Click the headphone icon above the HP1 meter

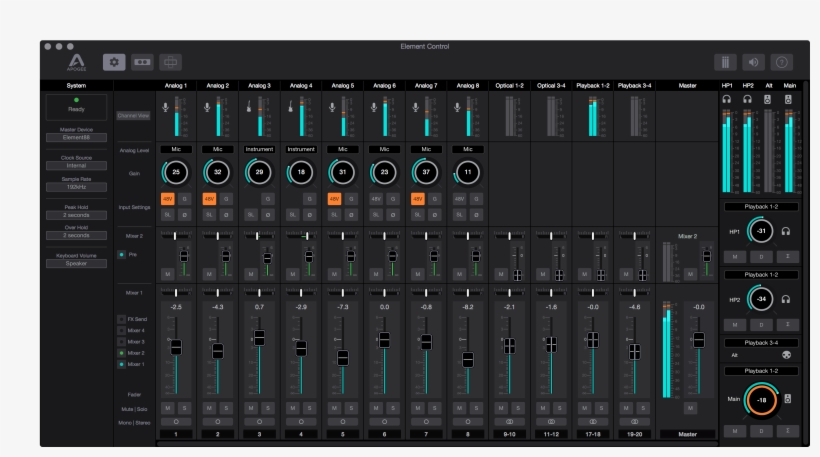pyautogui.click(x=726, y=99)
